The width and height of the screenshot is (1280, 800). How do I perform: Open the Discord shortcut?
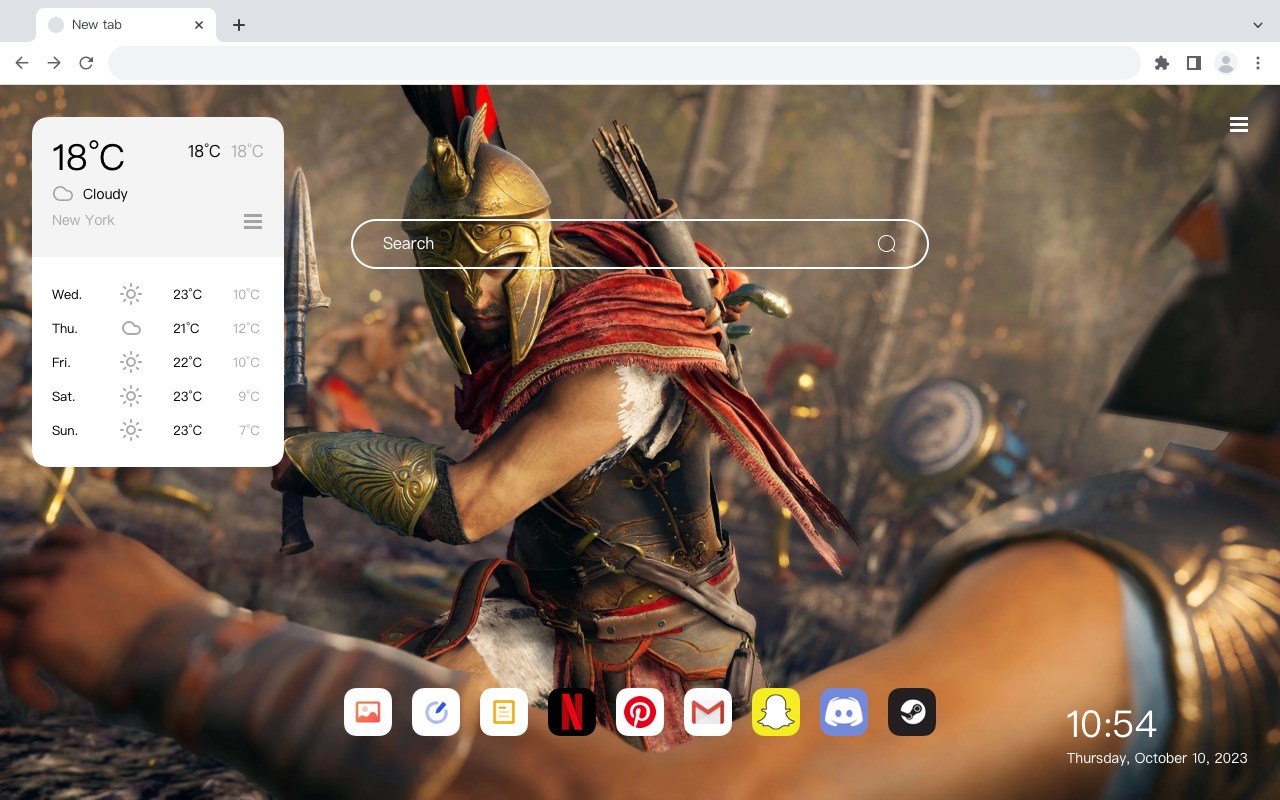[x=844, y=712]
